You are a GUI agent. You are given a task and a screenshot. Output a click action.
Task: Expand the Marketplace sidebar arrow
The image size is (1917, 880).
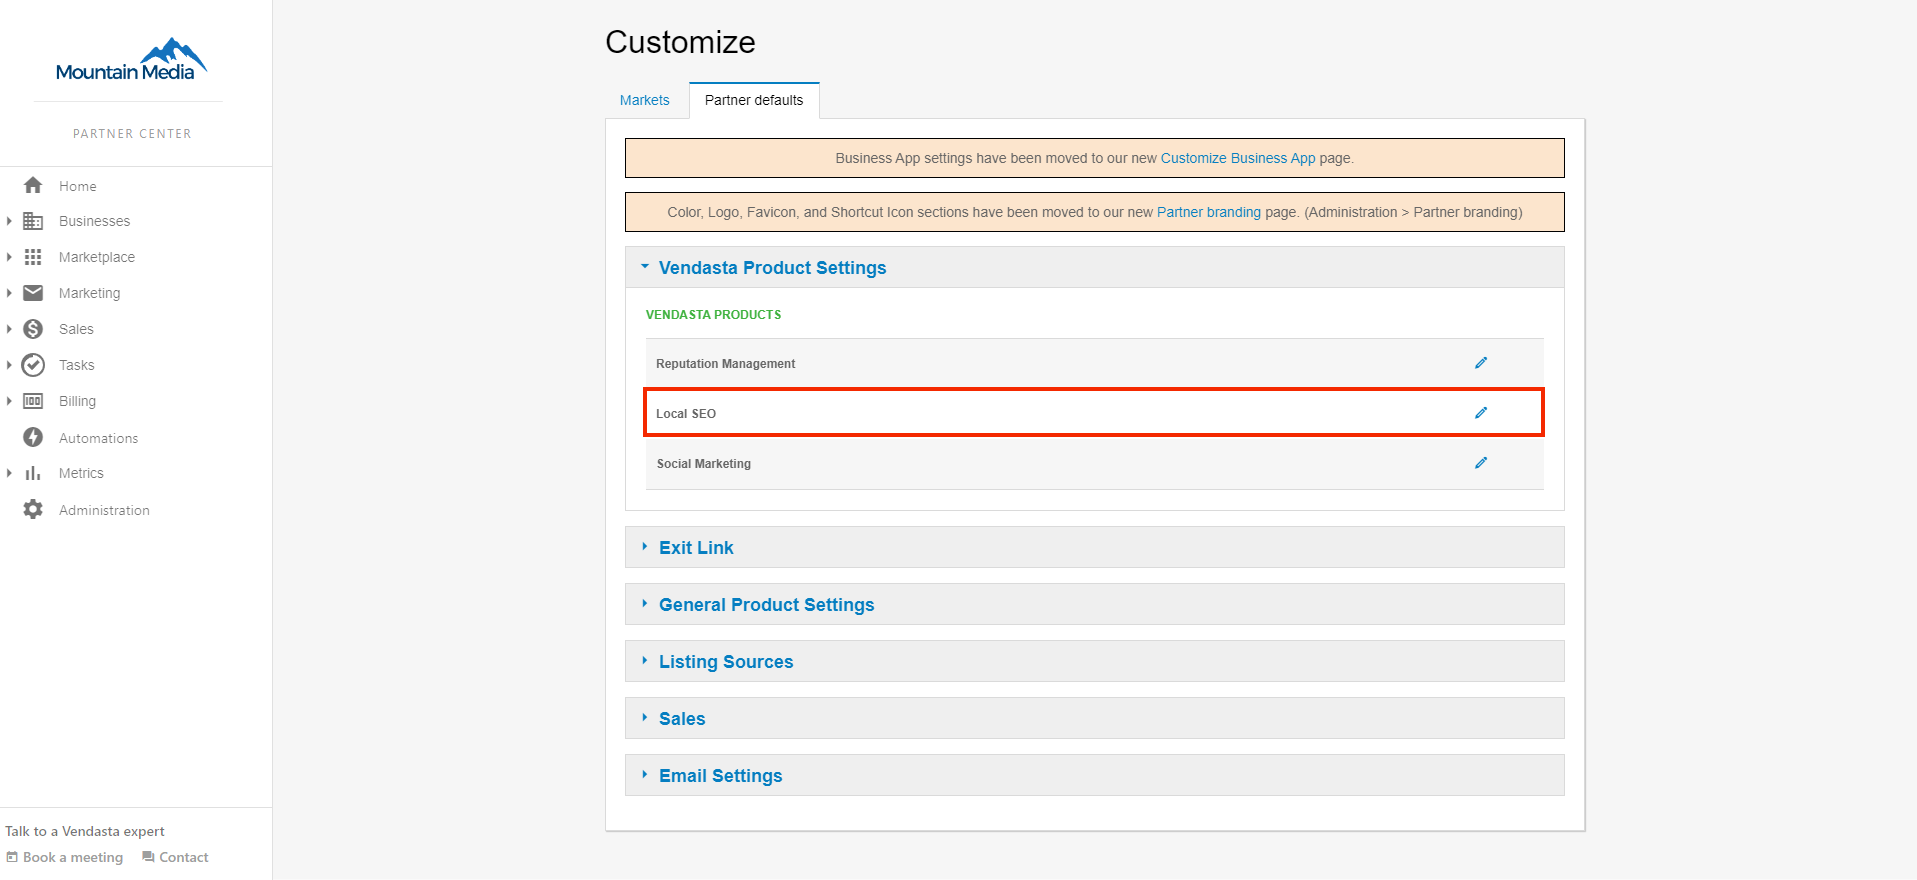pos(9,257)
